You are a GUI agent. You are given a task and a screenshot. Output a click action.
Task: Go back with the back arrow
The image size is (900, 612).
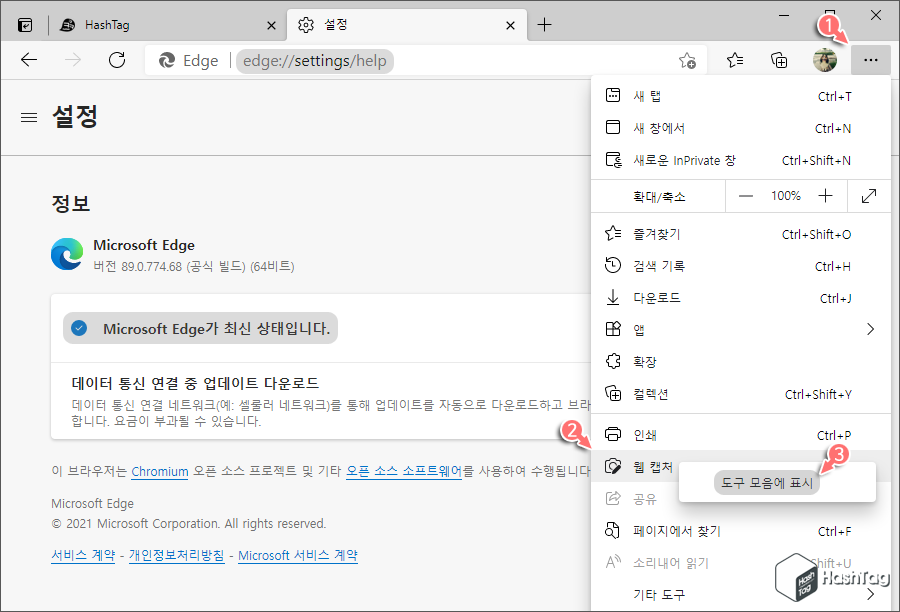click(29, 60)
